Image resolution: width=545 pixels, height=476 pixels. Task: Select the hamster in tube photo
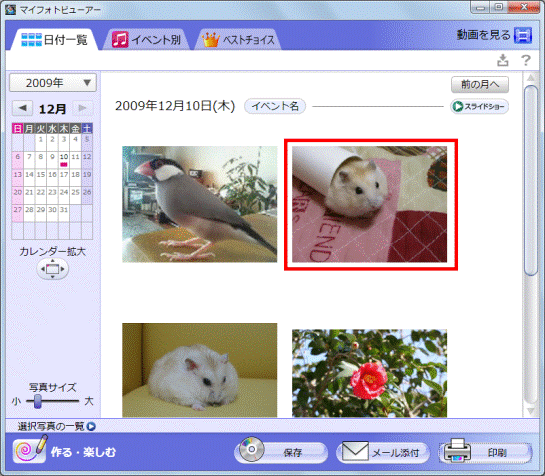(x=369, y=204)
